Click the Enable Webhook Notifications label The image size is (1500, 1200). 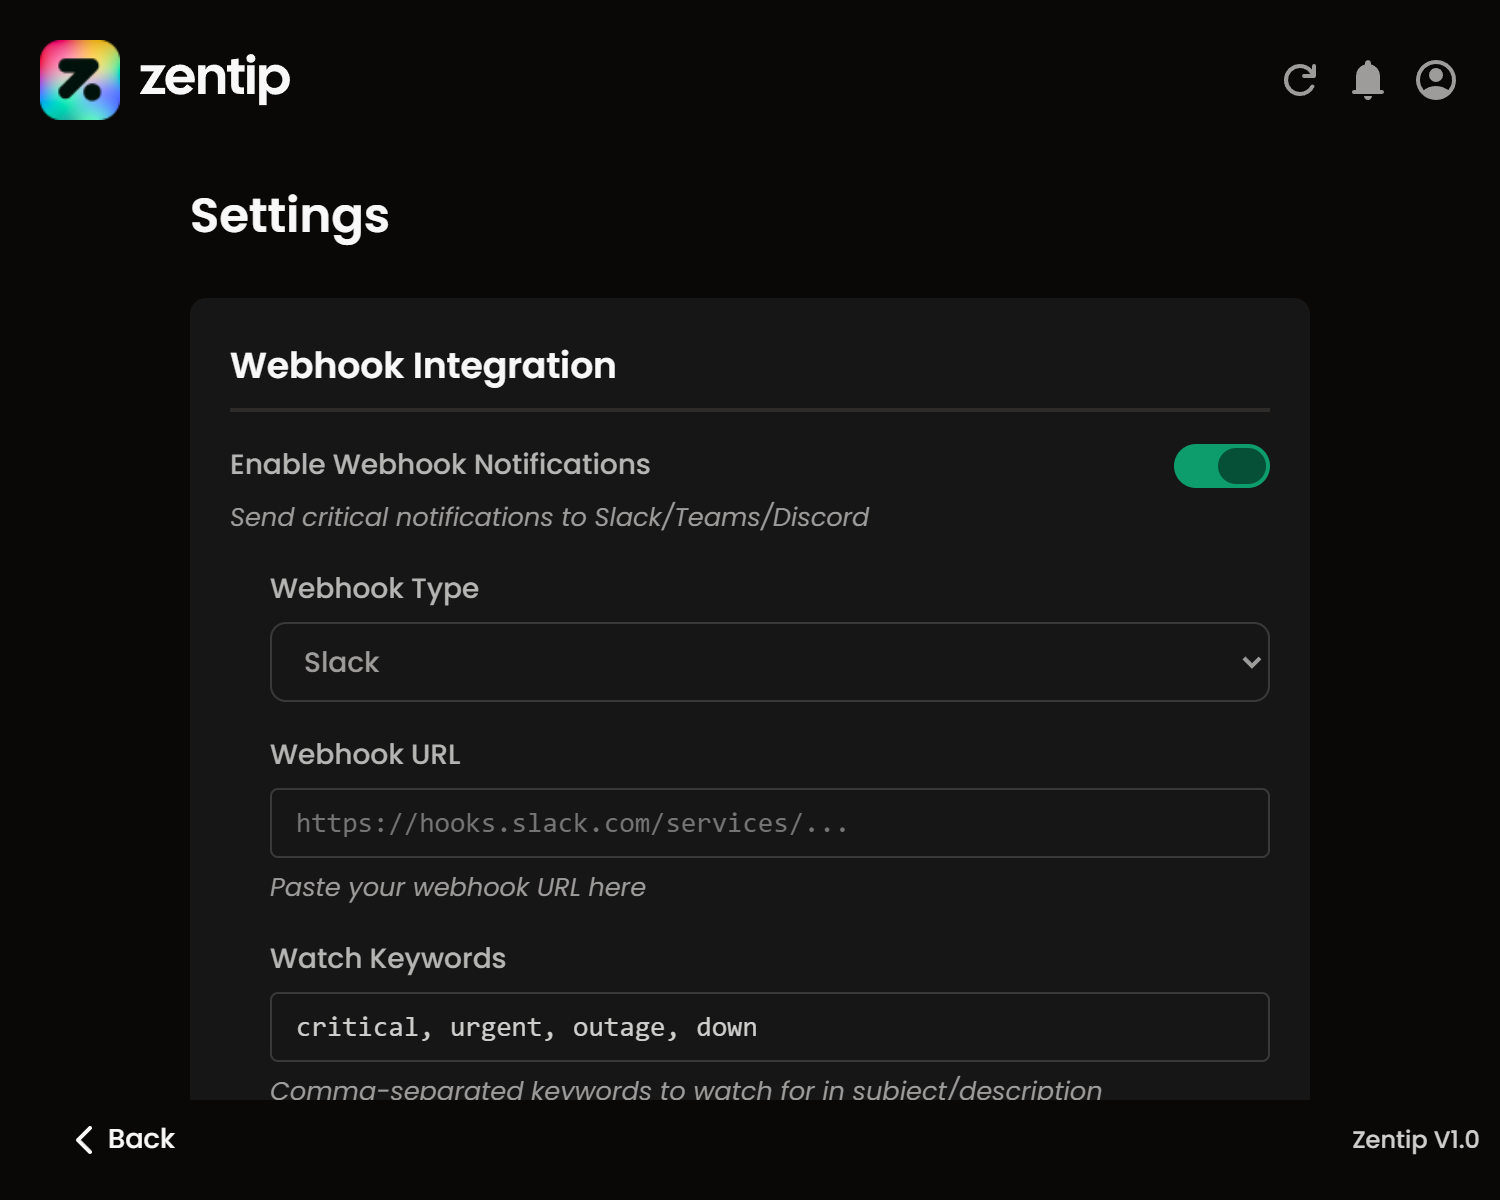pos(440,464)
